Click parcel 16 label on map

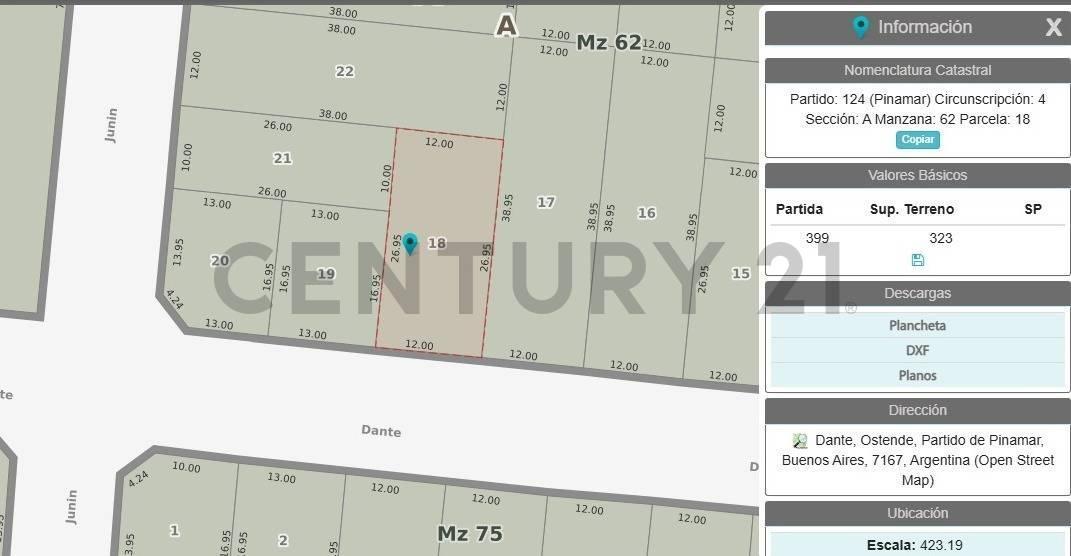[x=646, y=213]
